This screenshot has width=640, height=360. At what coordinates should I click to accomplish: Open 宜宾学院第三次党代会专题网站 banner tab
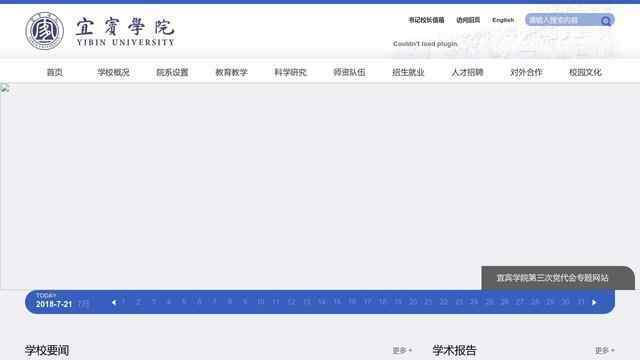[558, 278]
